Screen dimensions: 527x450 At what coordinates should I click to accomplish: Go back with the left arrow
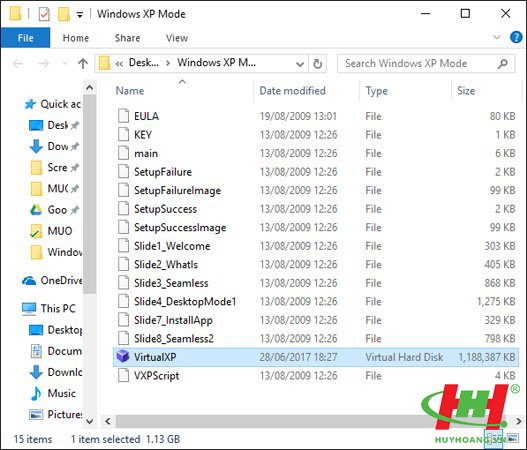coord(17,63)
